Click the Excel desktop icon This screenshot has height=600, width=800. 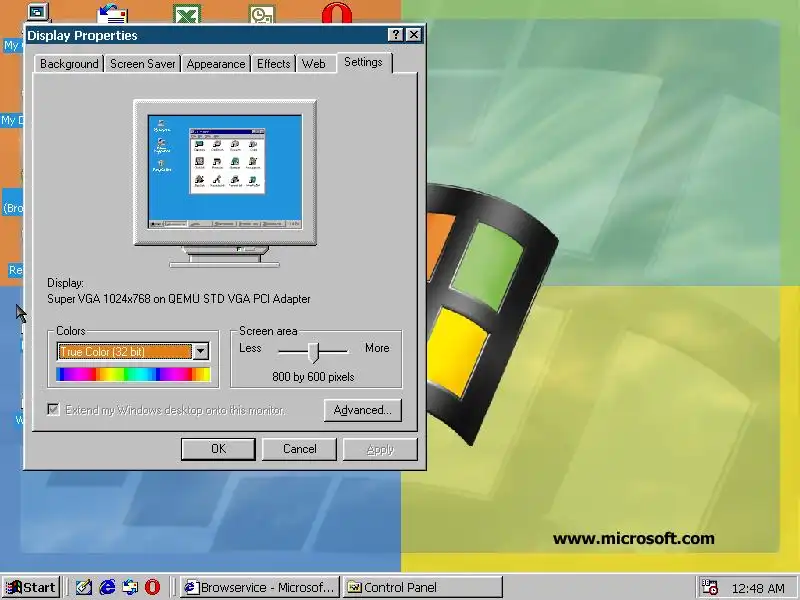(187, 14)
